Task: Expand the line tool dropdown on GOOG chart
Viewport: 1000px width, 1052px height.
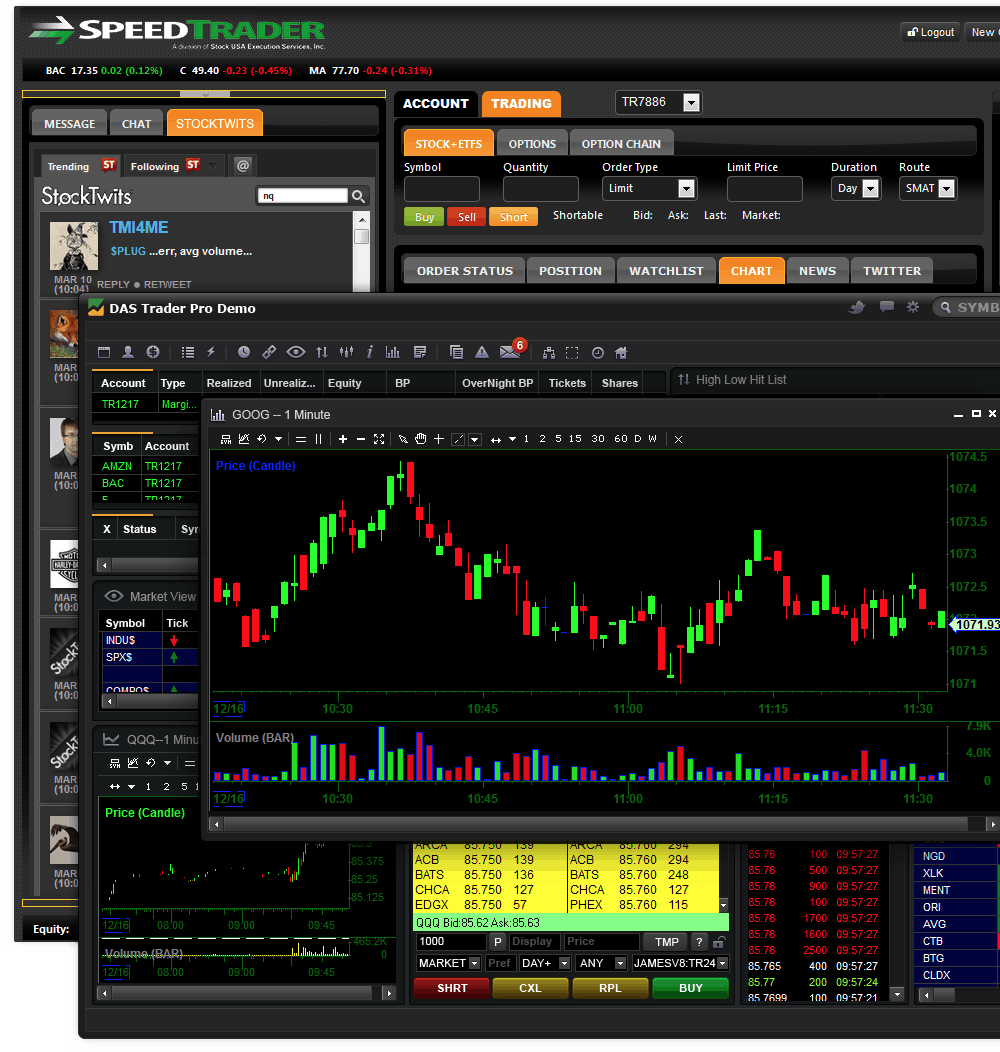Action: click(475, 439)
